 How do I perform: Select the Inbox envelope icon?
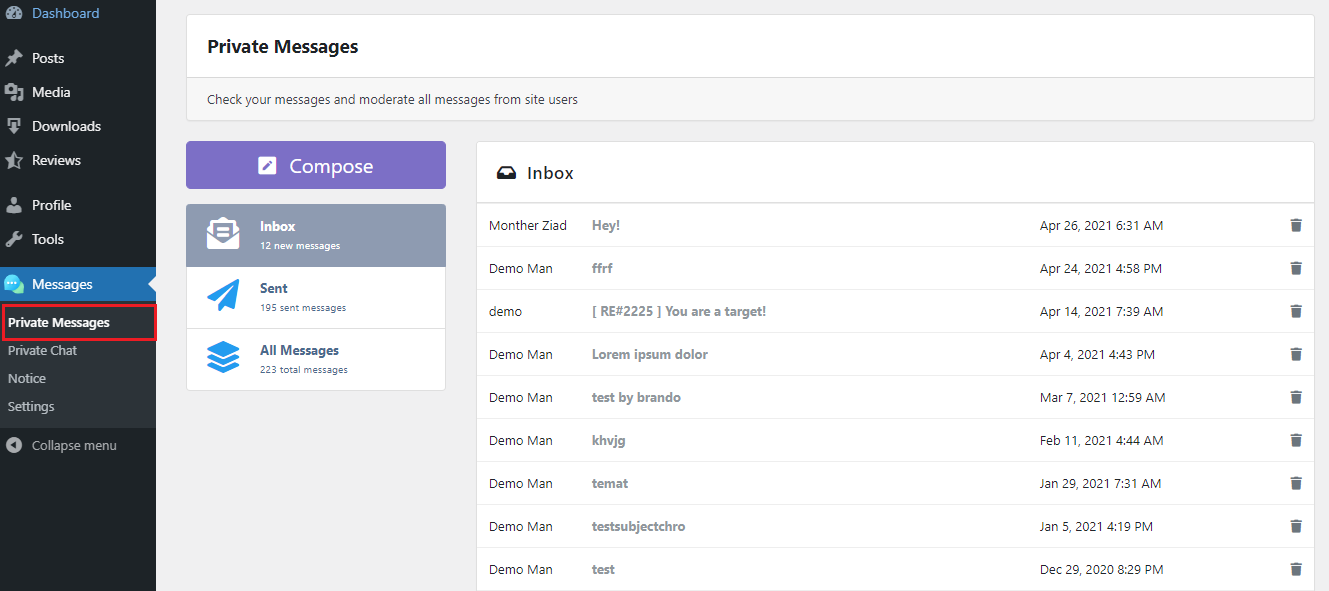[225, 233]
